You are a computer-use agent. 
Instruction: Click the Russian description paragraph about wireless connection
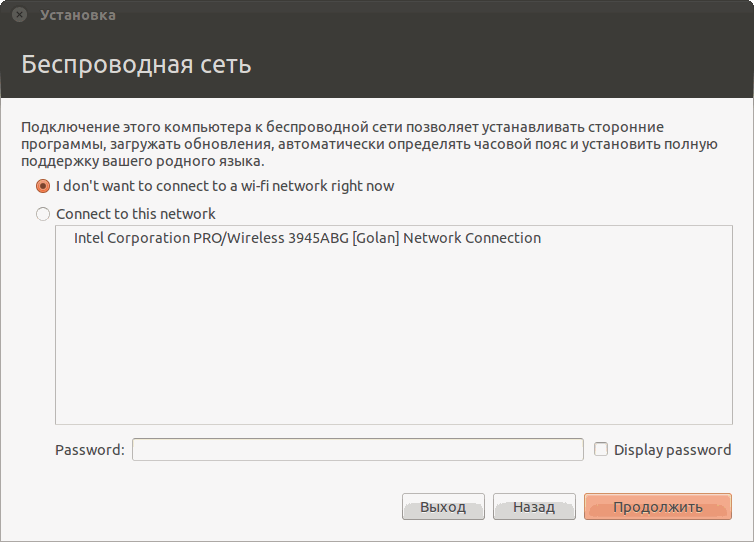click(369, 144)
